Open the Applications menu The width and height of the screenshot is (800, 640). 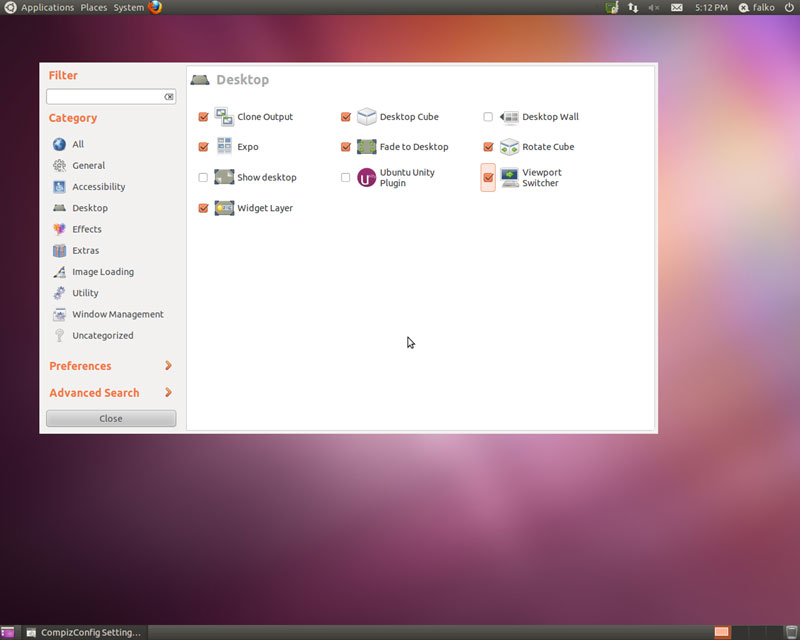tap(47, 7)
